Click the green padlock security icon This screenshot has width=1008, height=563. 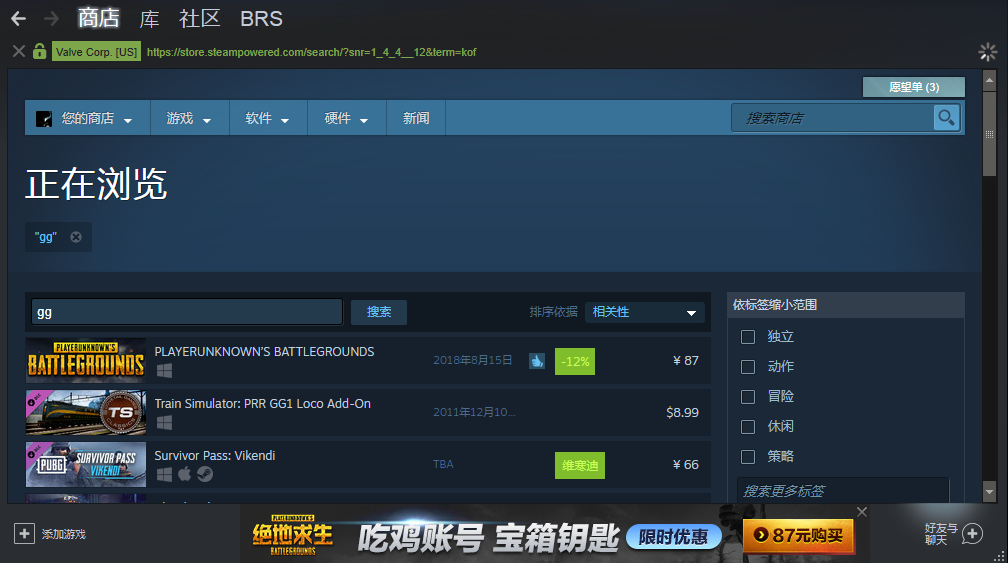tap(39, 51)
